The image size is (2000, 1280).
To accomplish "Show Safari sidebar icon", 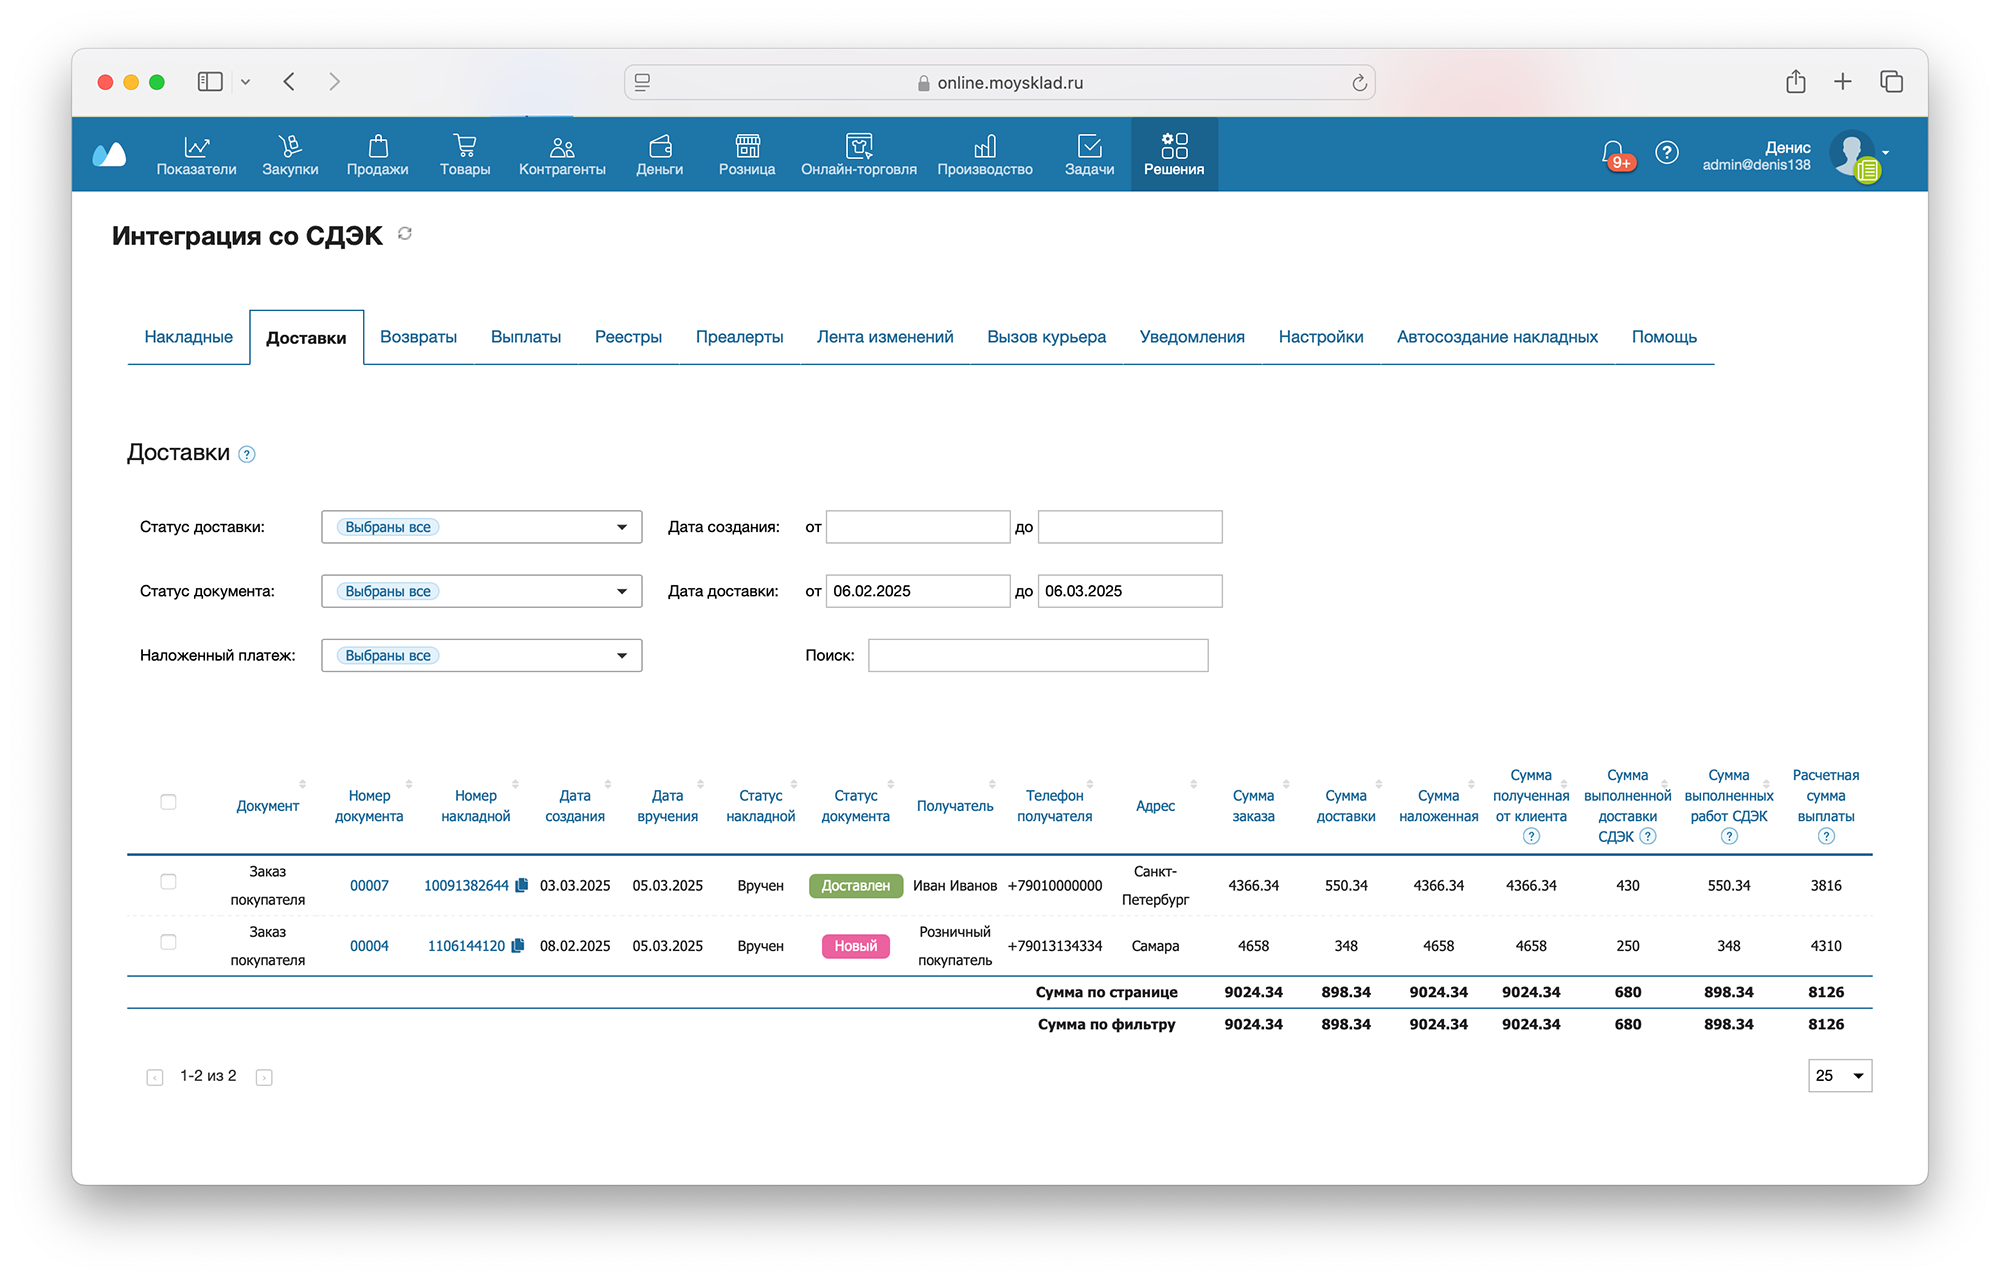I will (x=210, y=82).
